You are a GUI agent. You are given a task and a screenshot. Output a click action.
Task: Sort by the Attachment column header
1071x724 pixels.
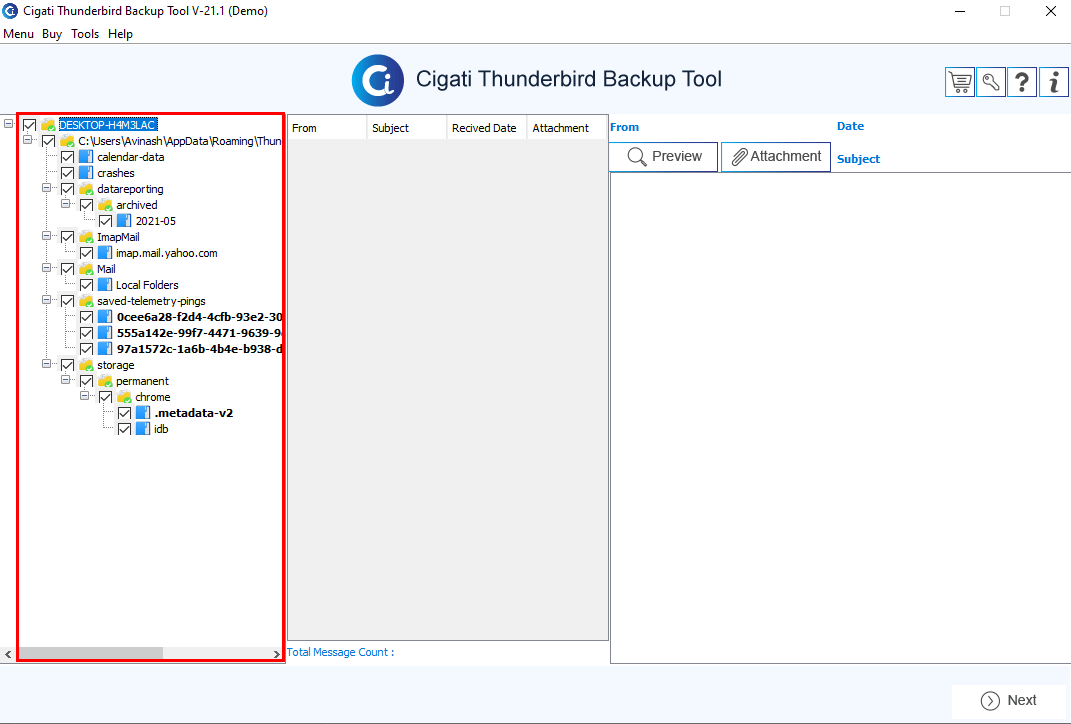click(x=567, y=128)
